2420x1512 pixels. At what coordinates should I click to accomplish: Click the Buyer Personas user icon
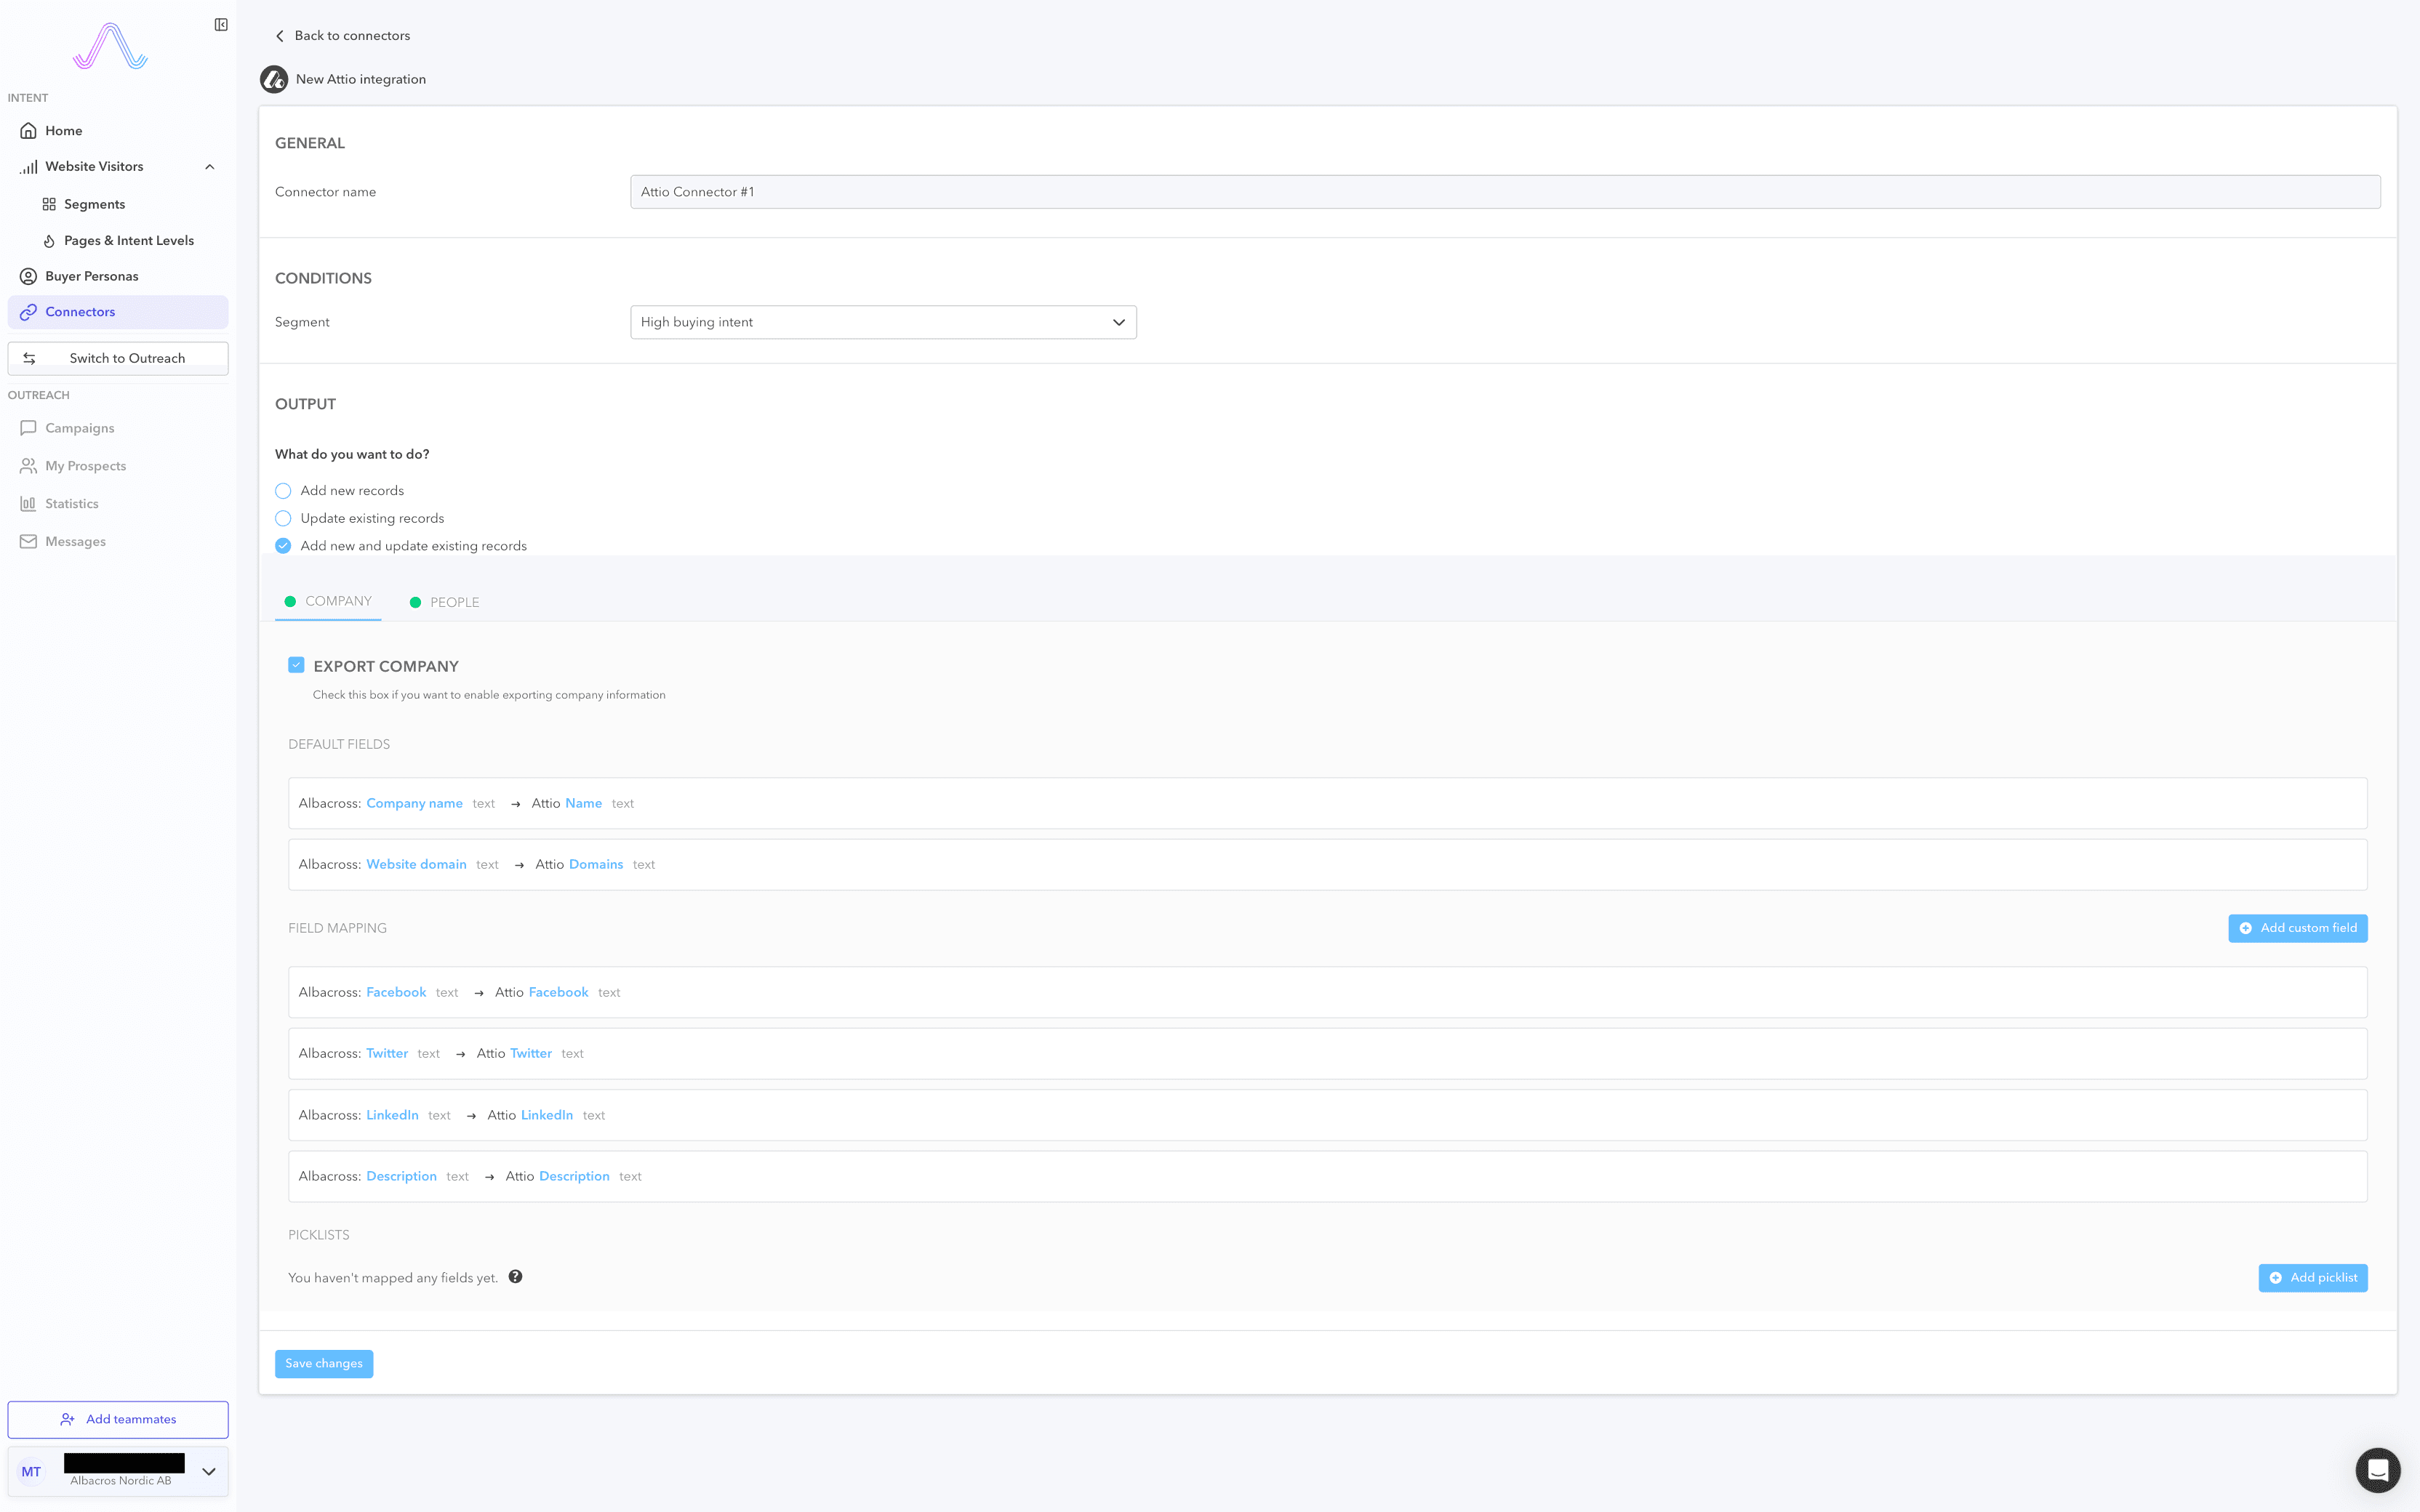pyautogui.click(x=28, y=276)
